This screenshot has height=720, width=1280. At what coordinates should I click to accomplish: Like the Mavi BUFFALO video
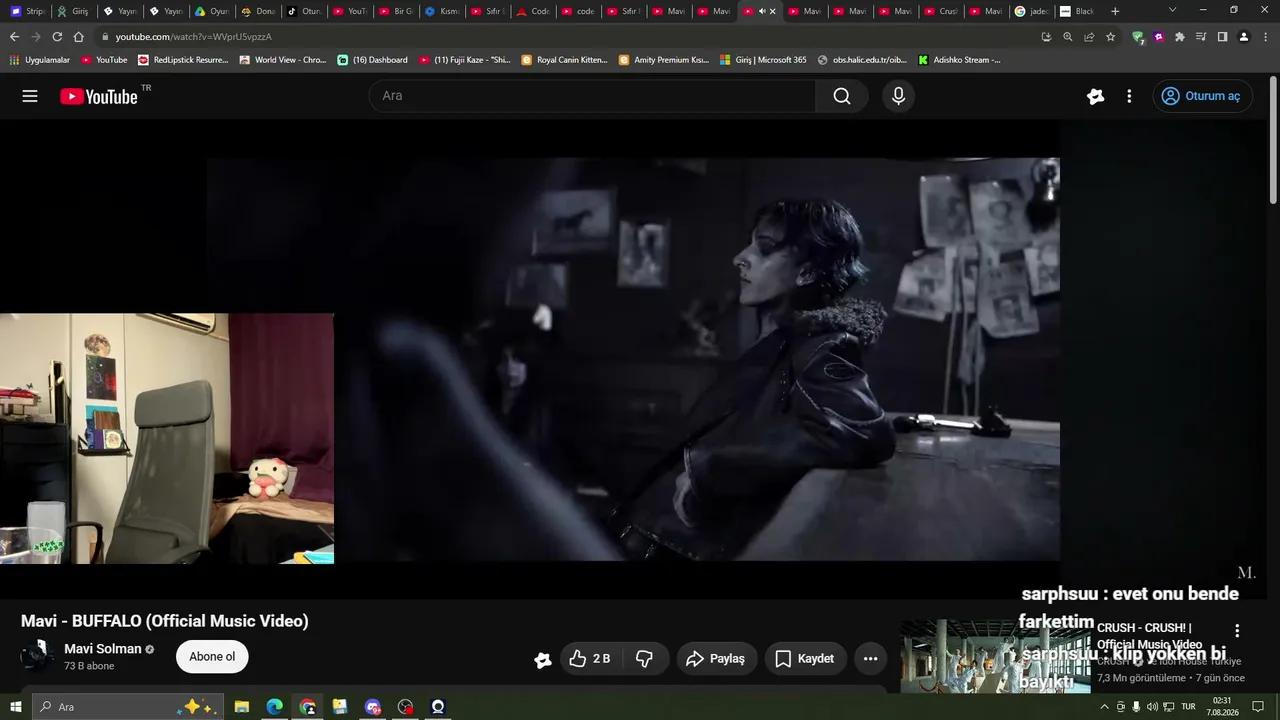589,658
